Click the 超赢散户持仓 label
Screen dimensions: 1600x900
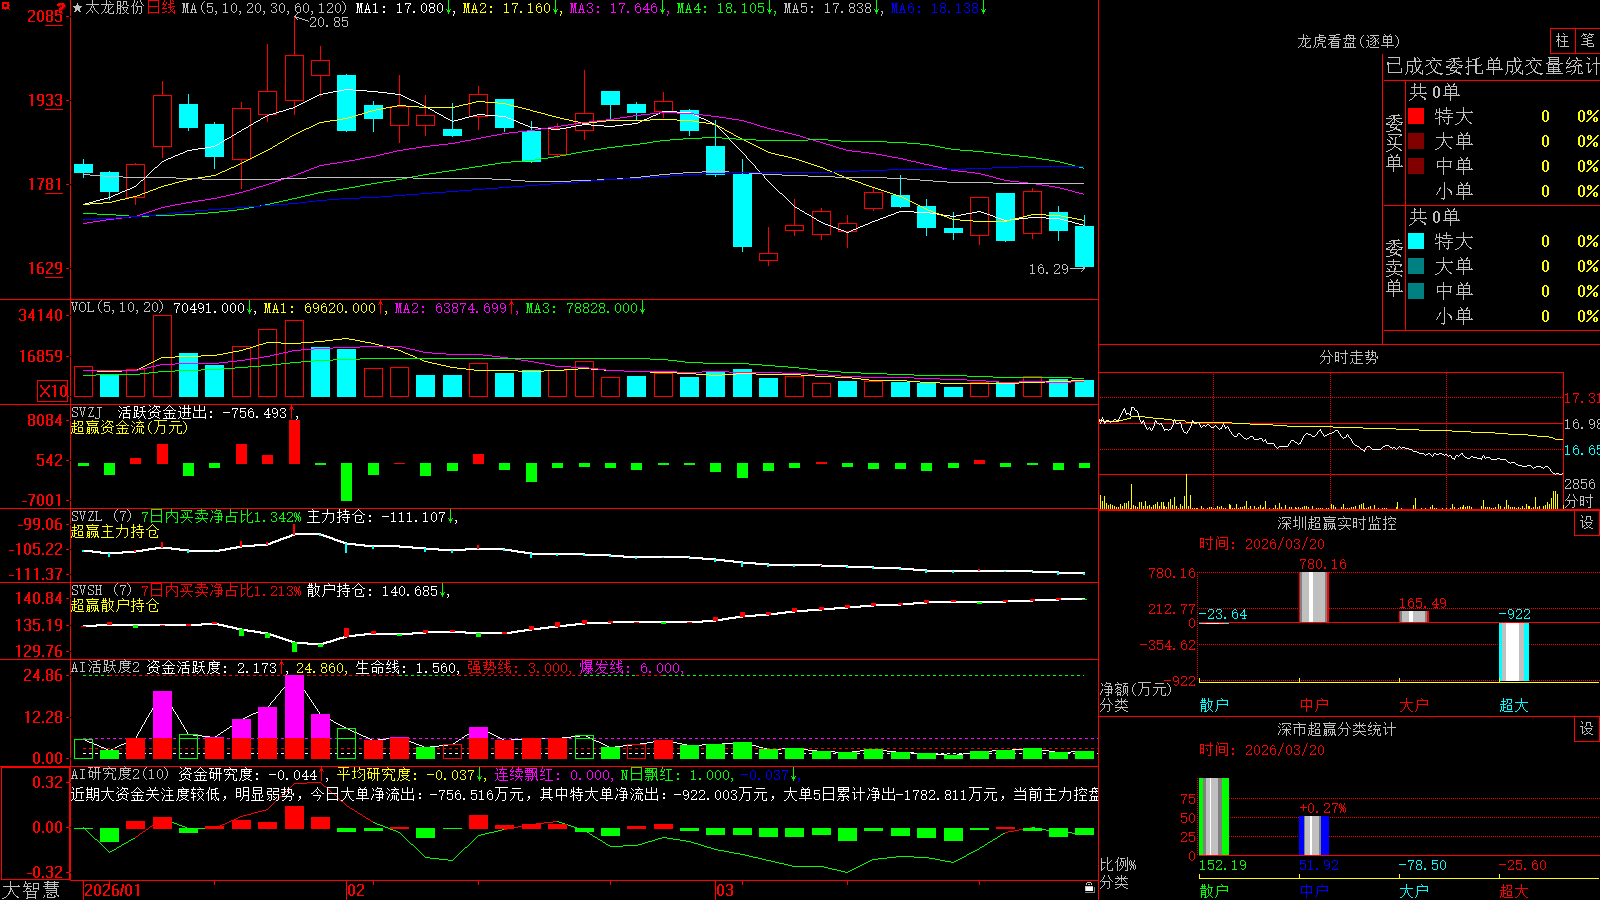115,605
